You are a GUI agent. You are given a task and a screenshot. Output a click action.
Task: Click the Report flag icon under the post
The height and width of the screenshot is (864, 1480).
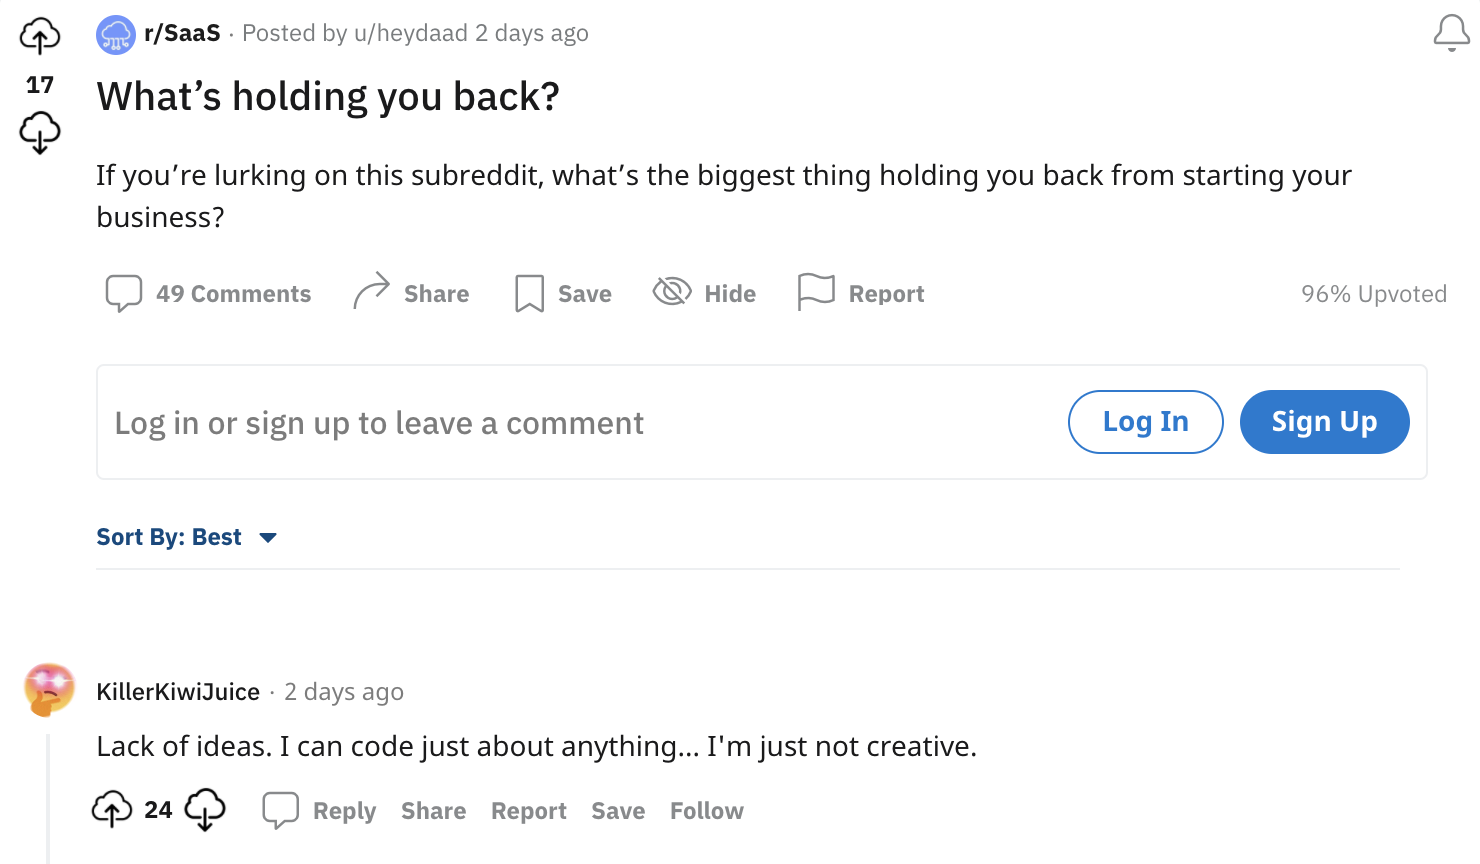click(x=816, y=292)
